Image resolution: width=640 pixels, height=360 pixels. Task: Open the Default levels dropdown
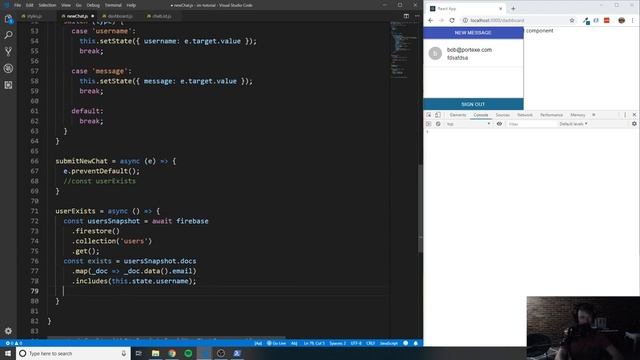pyautogui.click(x=573, y=124)
